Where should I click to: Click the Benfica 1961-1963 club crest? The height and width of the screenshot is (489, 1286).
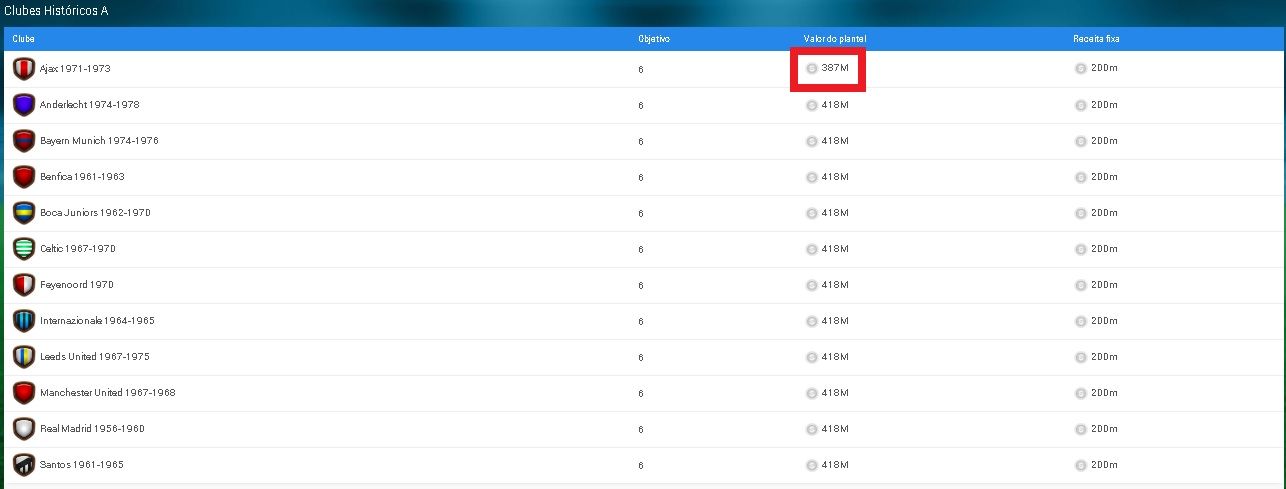[x=24, y=177]
